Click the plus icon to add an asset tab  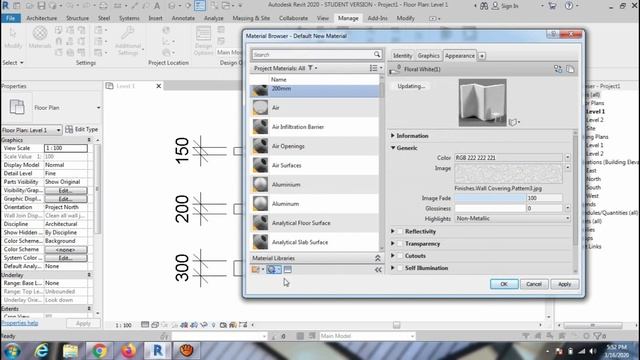point(482,56)
